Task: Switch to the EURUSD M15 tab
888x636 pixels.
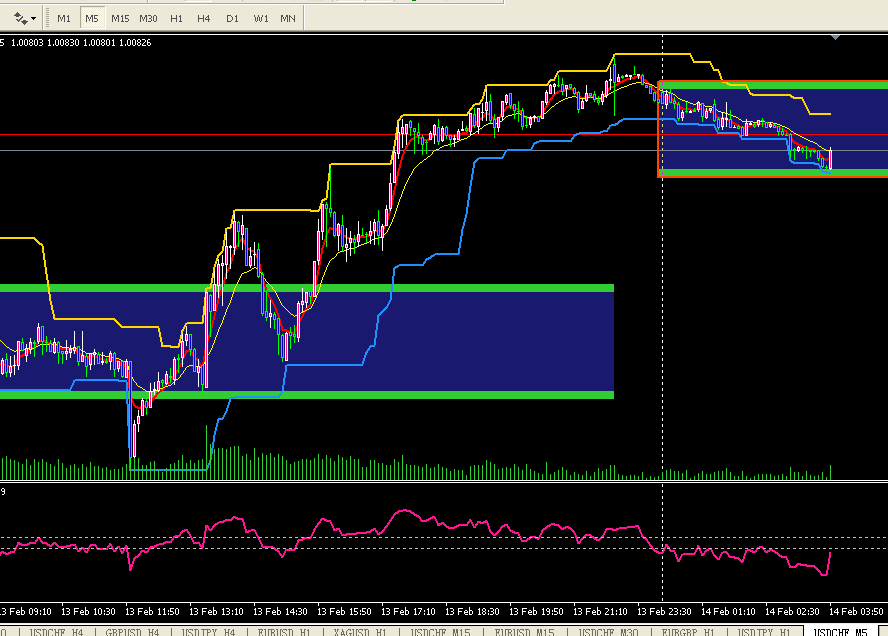Action: coord(524,631)
